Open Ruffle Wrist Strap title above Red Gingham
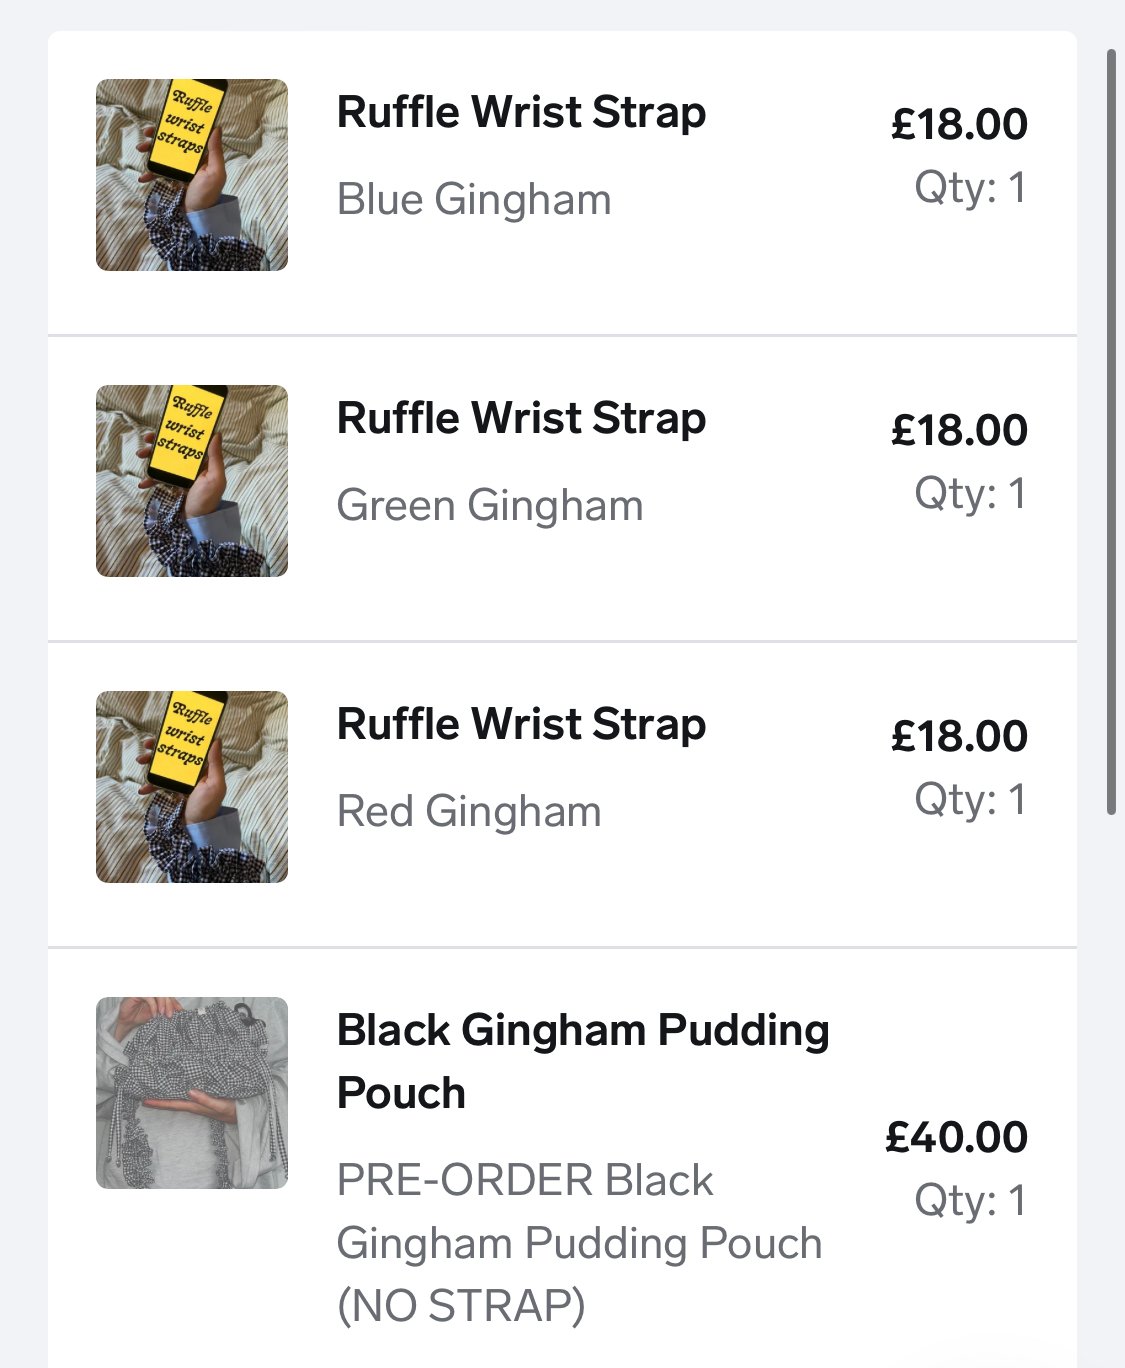The image size is (1125, 1368). [521, 724]
